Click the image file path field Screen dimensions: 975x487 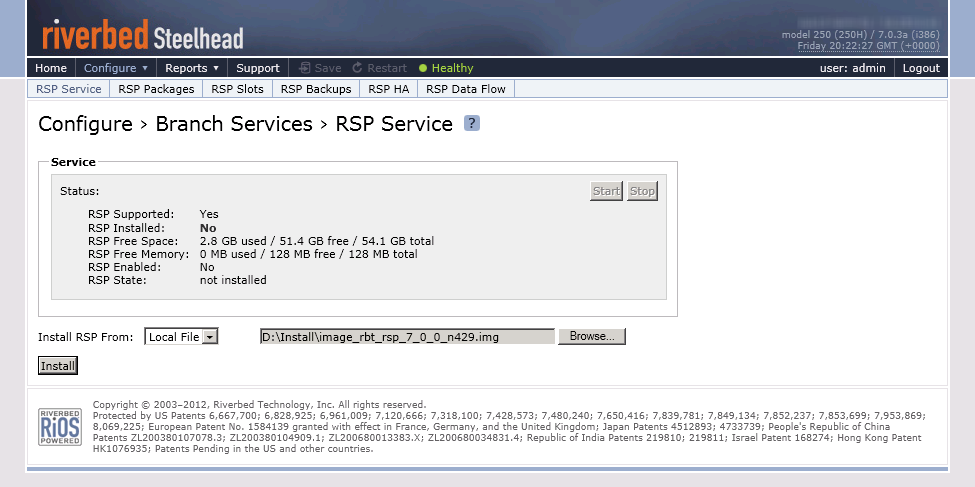tap(407, 336)
